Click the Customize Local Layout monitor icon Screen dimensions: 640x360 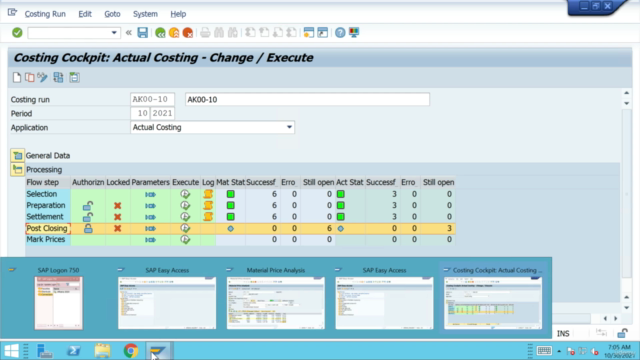pyautogui.click(x=354, y=33)
